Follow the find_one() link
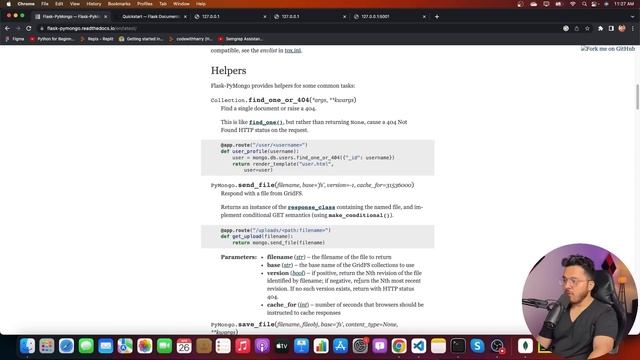640x360 pixels. pos(266,122)
